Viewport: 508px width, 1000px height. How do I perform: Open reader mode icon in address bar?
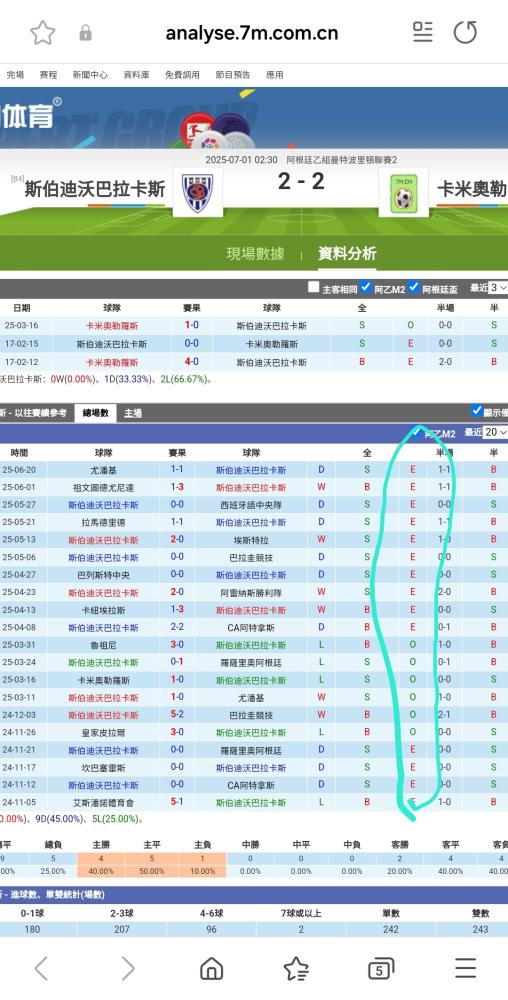pyautogui.click(x=423, y=32)
